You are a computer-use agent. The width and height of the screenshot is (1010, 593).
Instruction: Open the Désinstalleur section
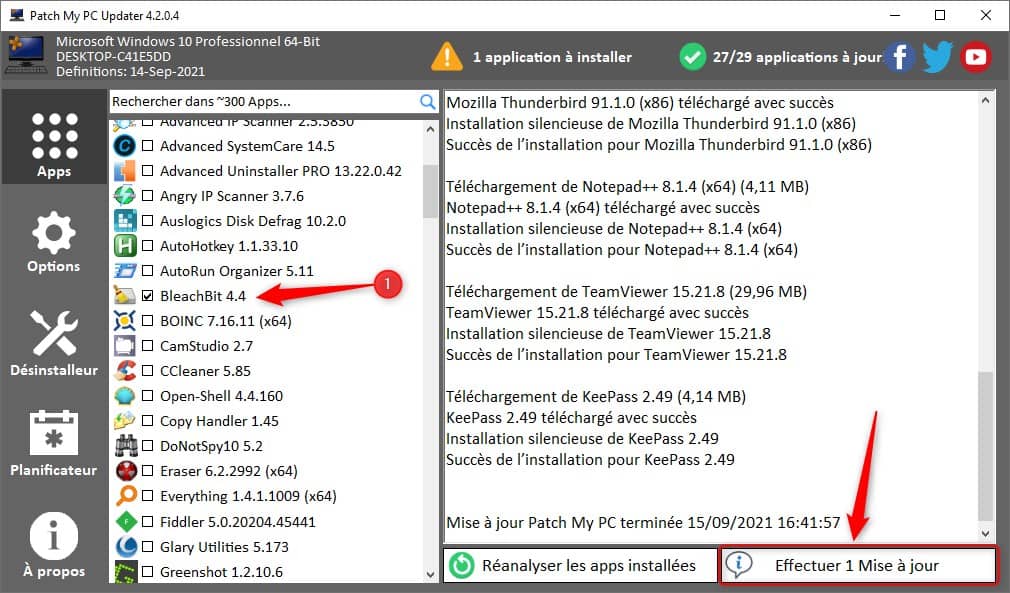pyautogui.click(x=54, y=343)
